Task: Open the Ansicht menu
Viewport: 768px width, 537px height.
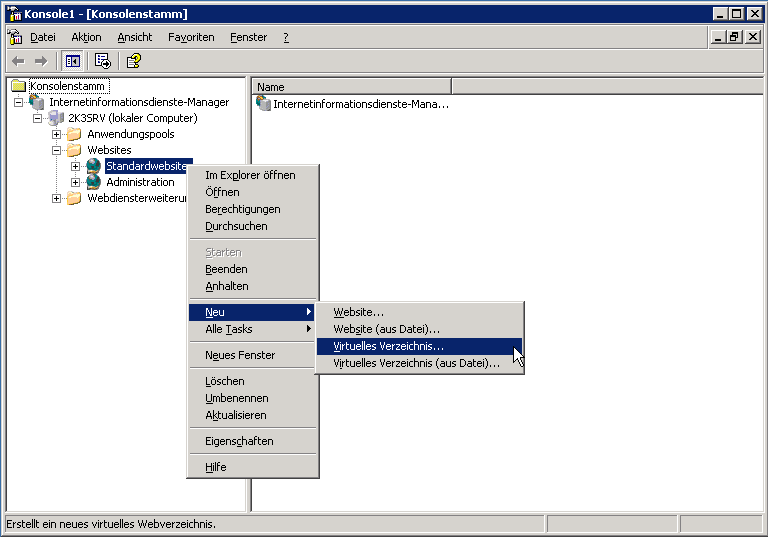Action: click(x=135, y=37)
